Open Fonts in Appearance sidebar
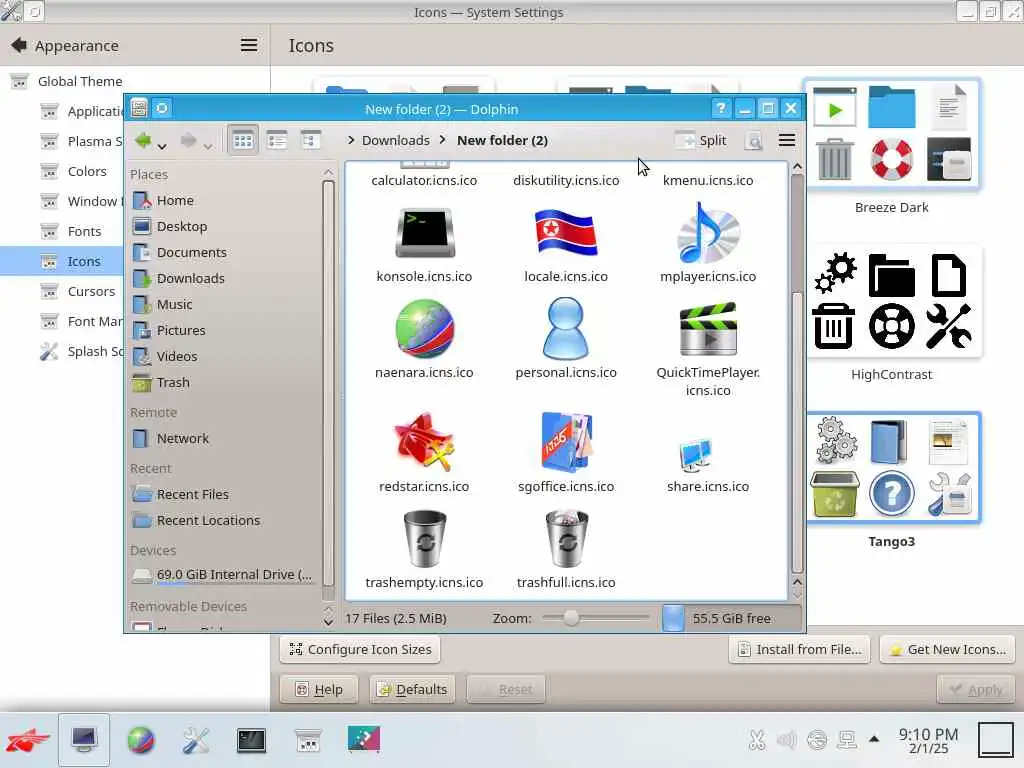 pos(84,231)
